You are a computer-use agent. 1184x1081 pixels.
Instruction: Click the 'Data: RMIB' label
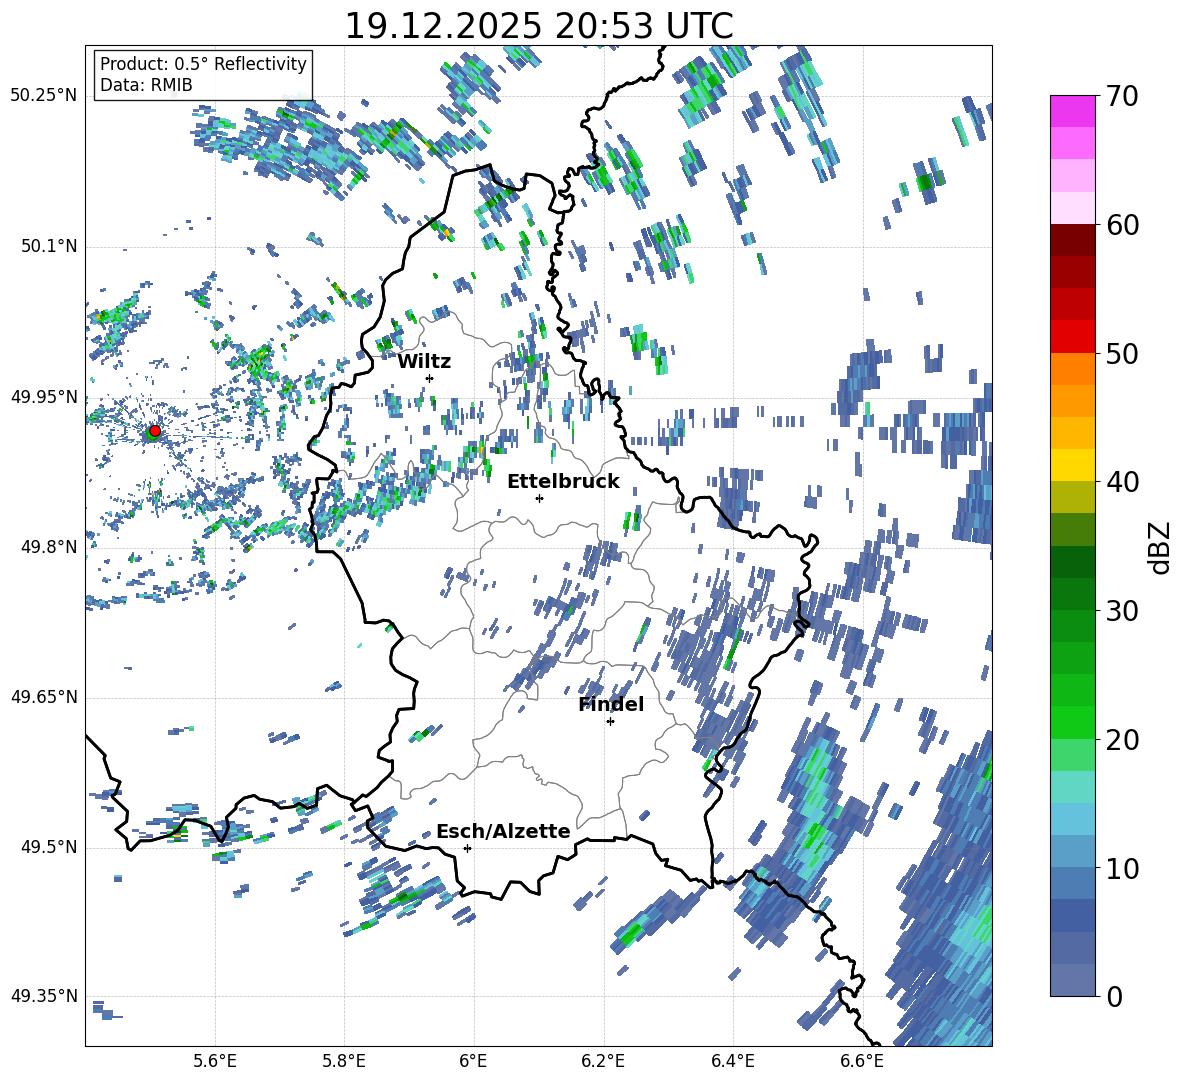click(146, 85)
